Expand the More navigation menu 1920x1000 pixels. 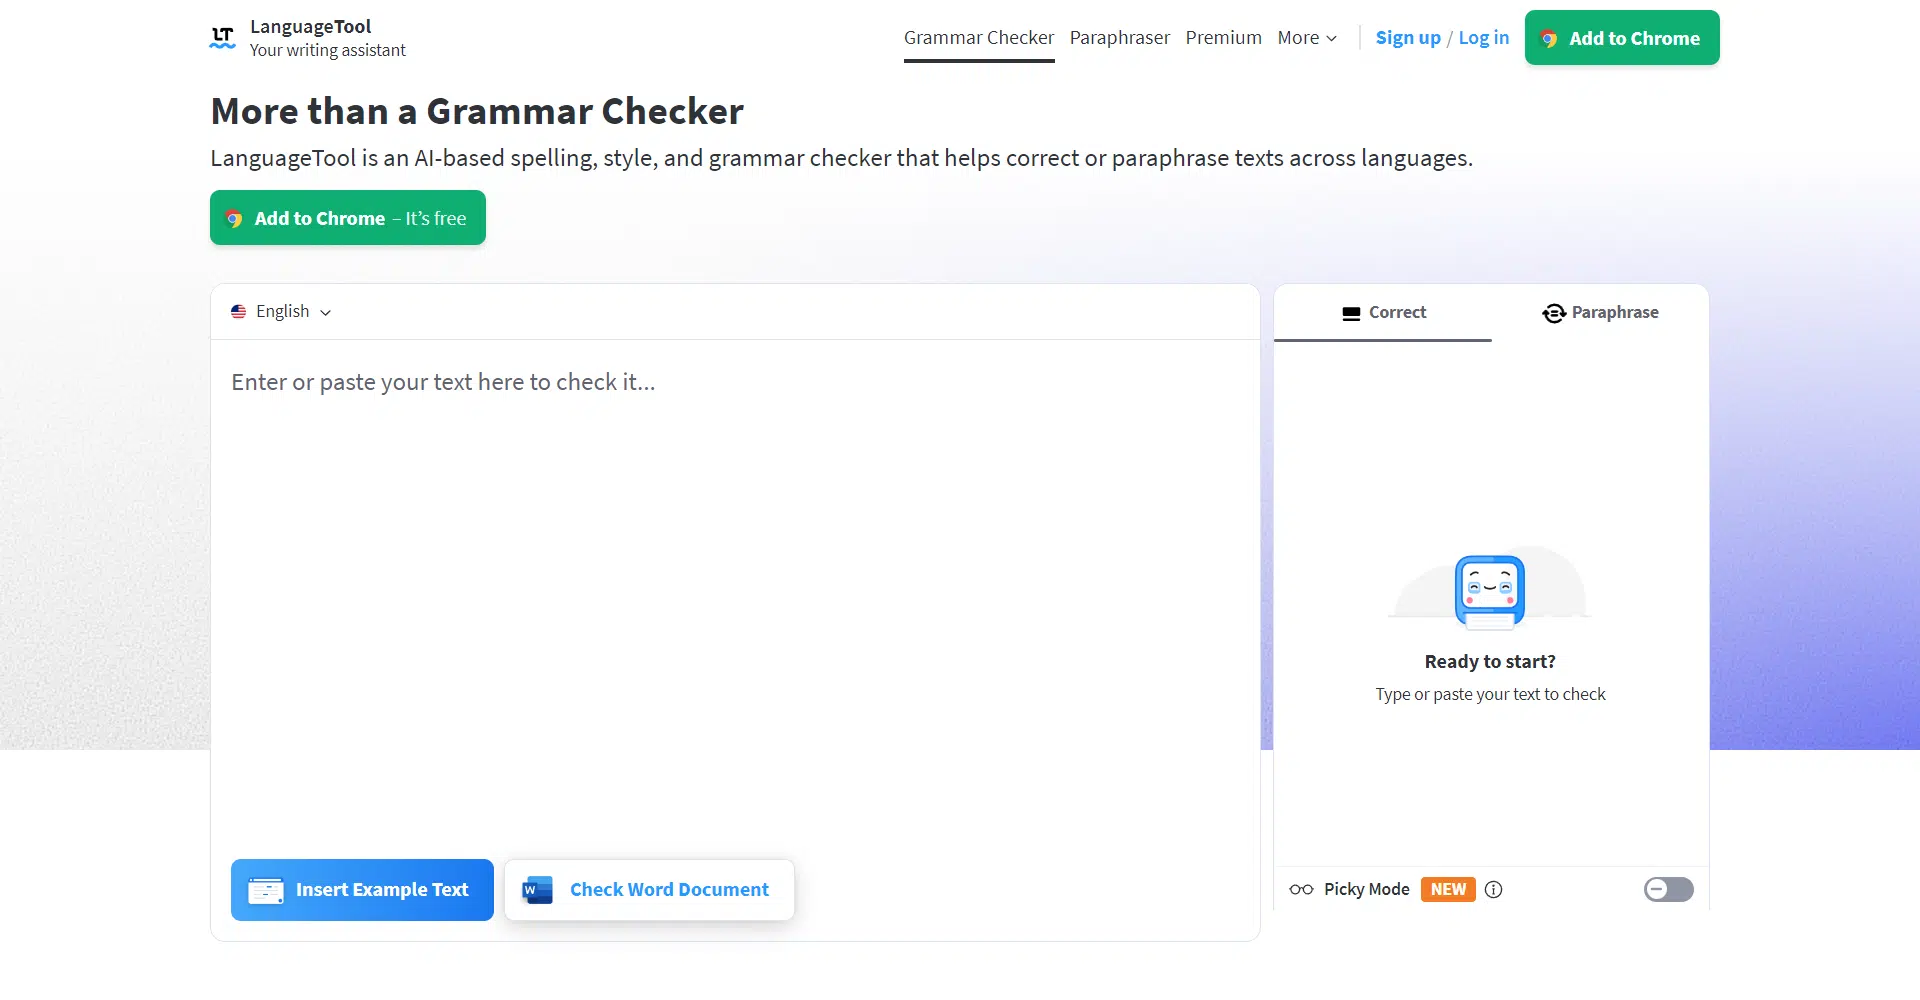pyautogui.click(x=1306, y=38)
